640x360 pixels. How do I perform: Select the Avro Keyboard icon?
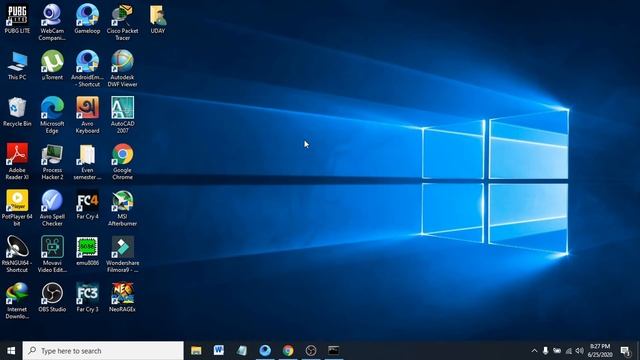coord(87,115)
